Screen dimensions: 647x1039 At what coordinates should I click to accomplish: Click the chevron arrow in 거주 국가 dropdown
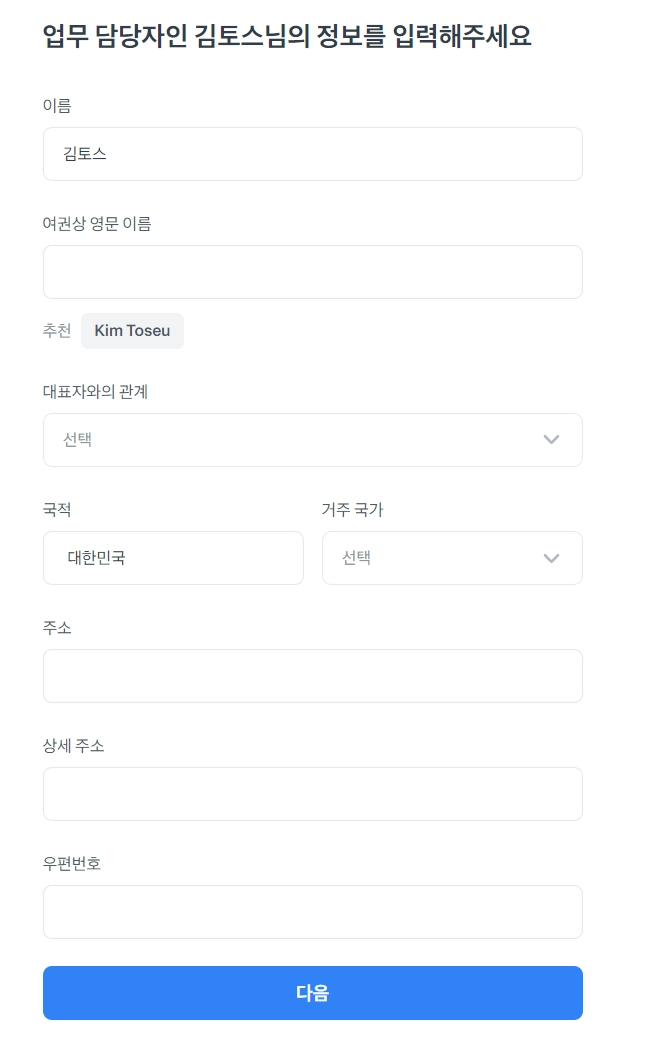point(551,558)
